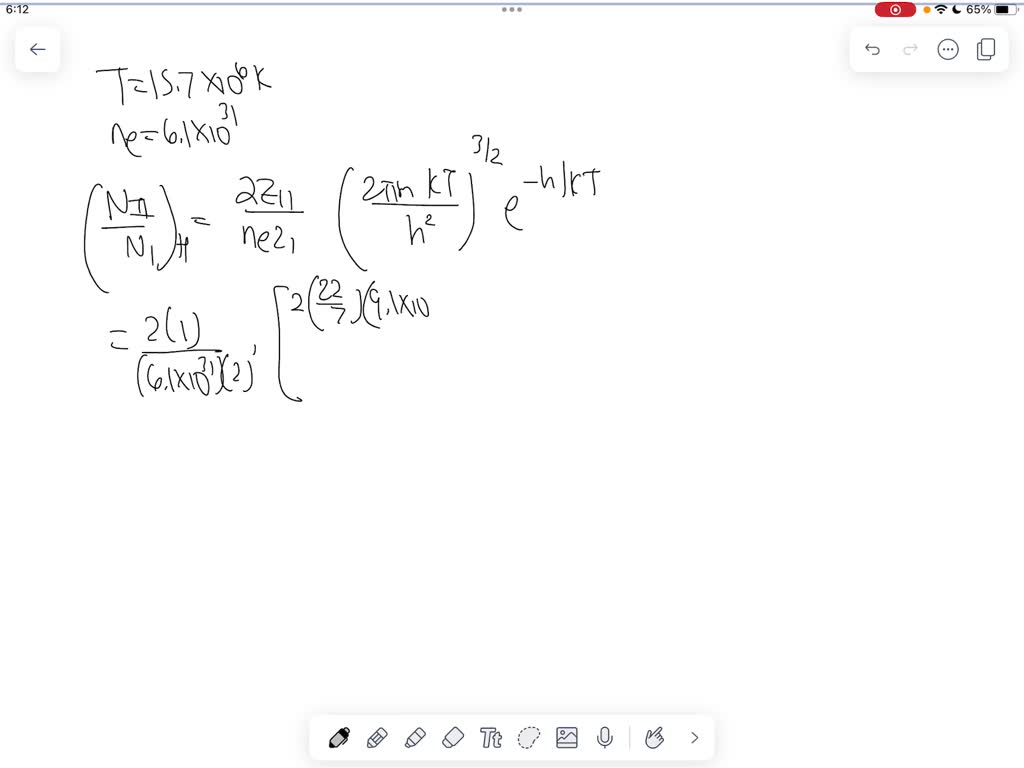
Task: Tap the redo arrow
Action: (909, 48)
